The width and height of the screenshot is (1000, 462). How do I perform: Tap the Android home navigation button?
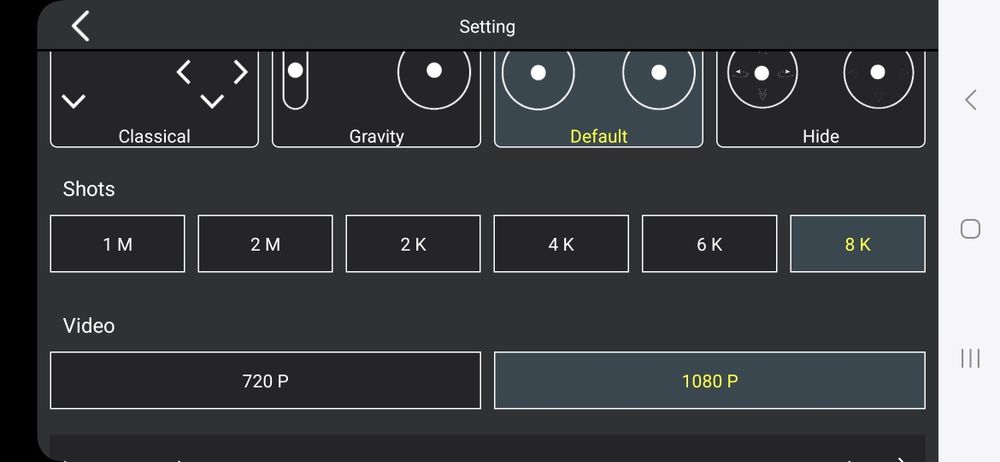(x=970, y=228)
